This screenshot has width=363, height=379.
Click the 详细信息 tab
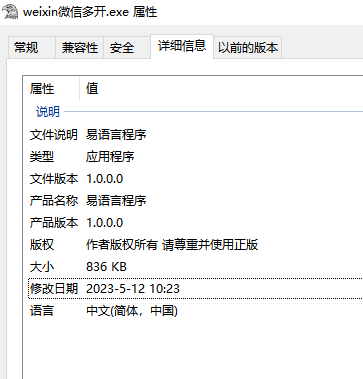point(182,46)
